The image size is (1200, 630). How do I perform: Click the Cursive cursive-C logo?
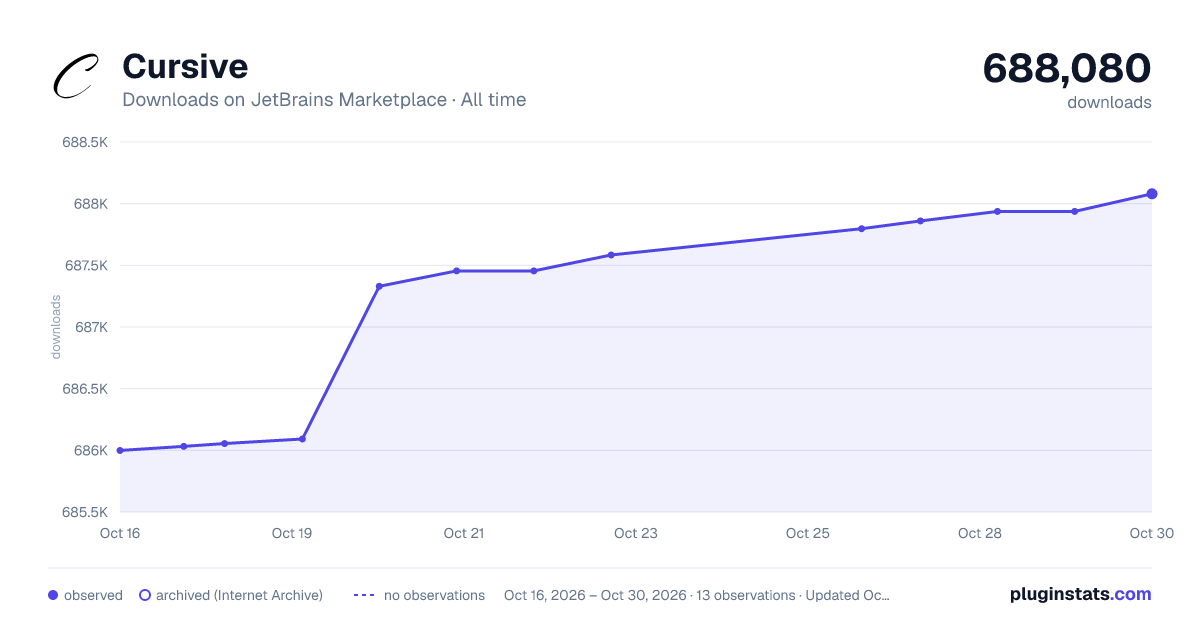tap(76, 76)
